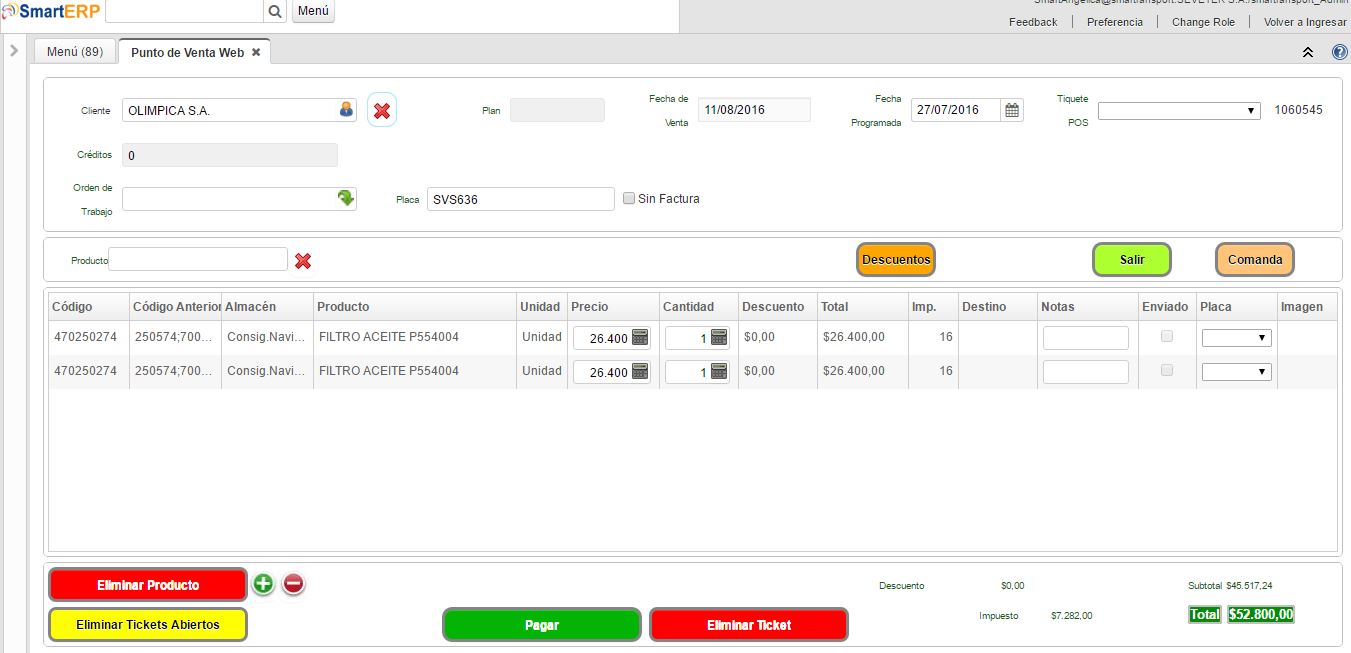Open the help question mark icon
The height and width of the screenshot is (653, 1351).
(x=1339, y=52)
